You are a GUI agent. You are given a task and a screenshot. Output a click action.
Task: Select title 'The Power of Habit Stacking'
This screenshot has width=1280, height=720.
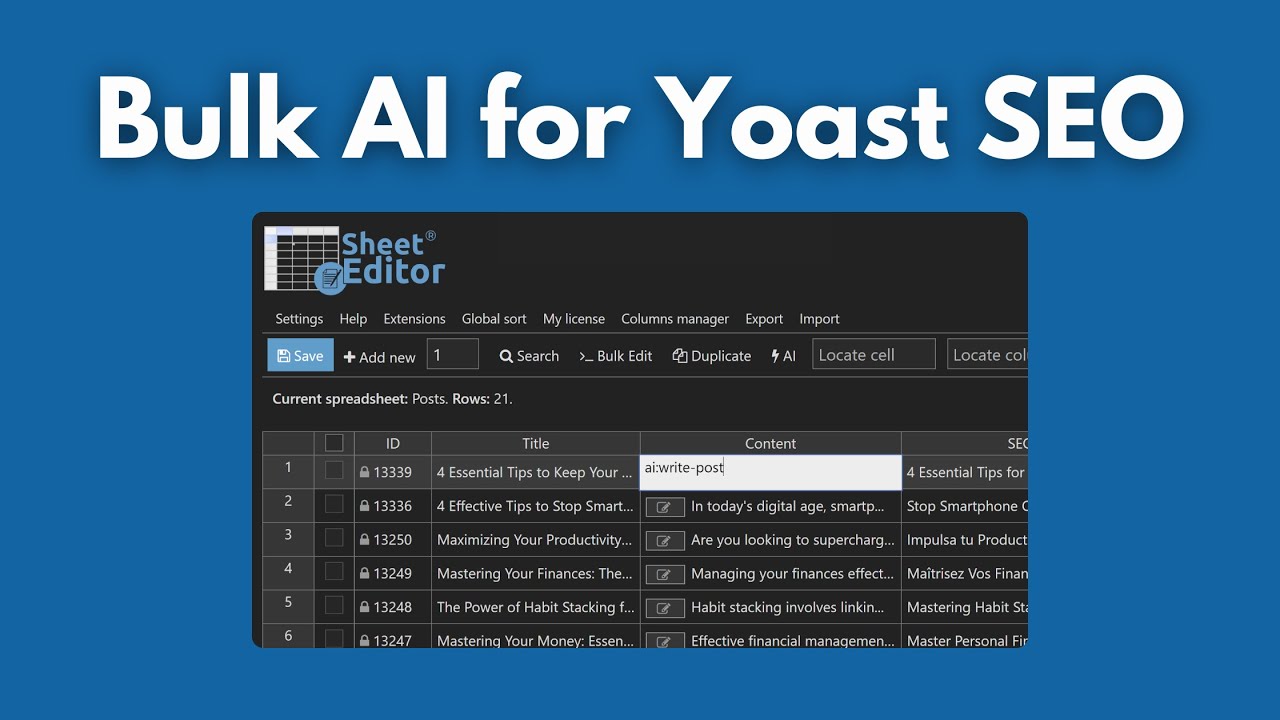[x=535, y=607]
